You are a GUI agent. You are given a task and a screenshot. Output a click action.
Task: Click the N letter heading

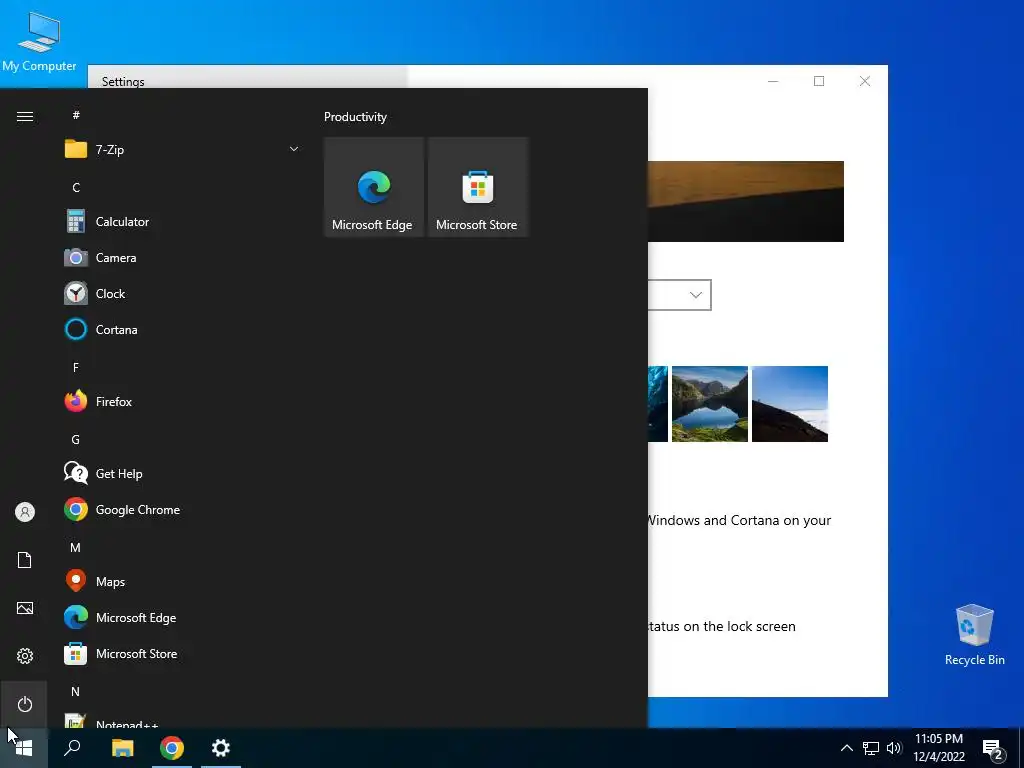point(76,691)
